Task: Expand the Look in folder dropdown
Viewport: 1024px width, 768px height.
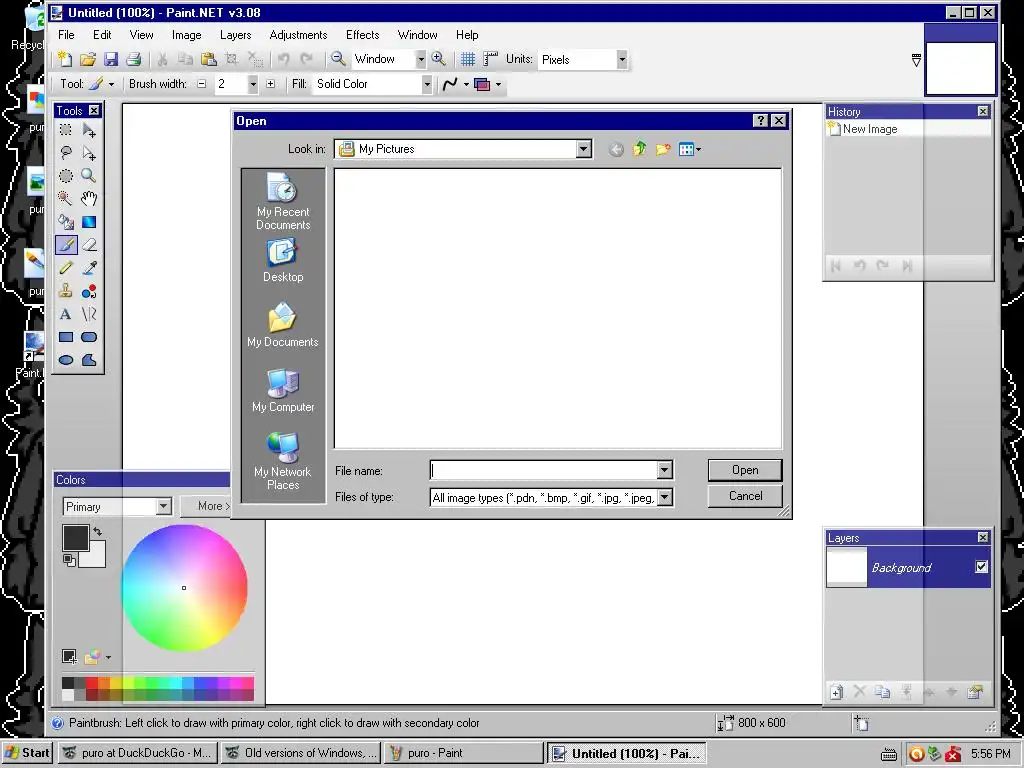Action: tap(584, 149)
